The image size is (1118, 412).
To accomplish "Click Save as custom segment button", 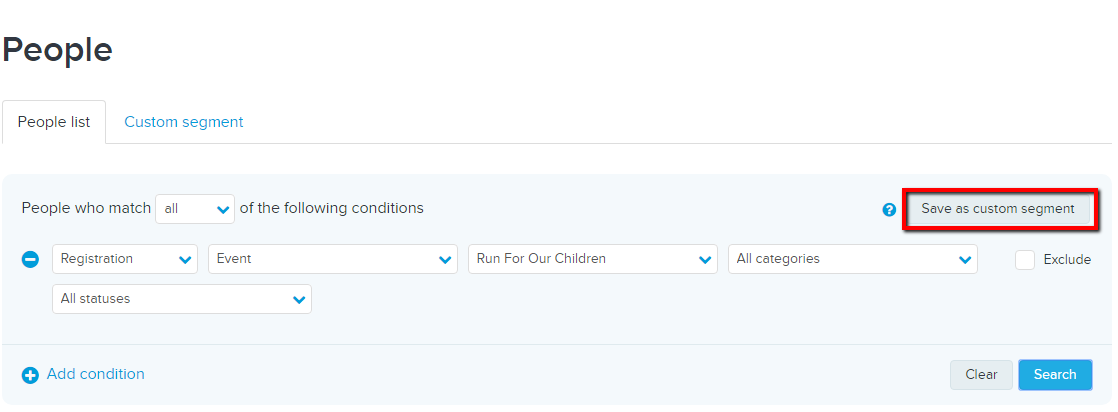I will point(998,209).
